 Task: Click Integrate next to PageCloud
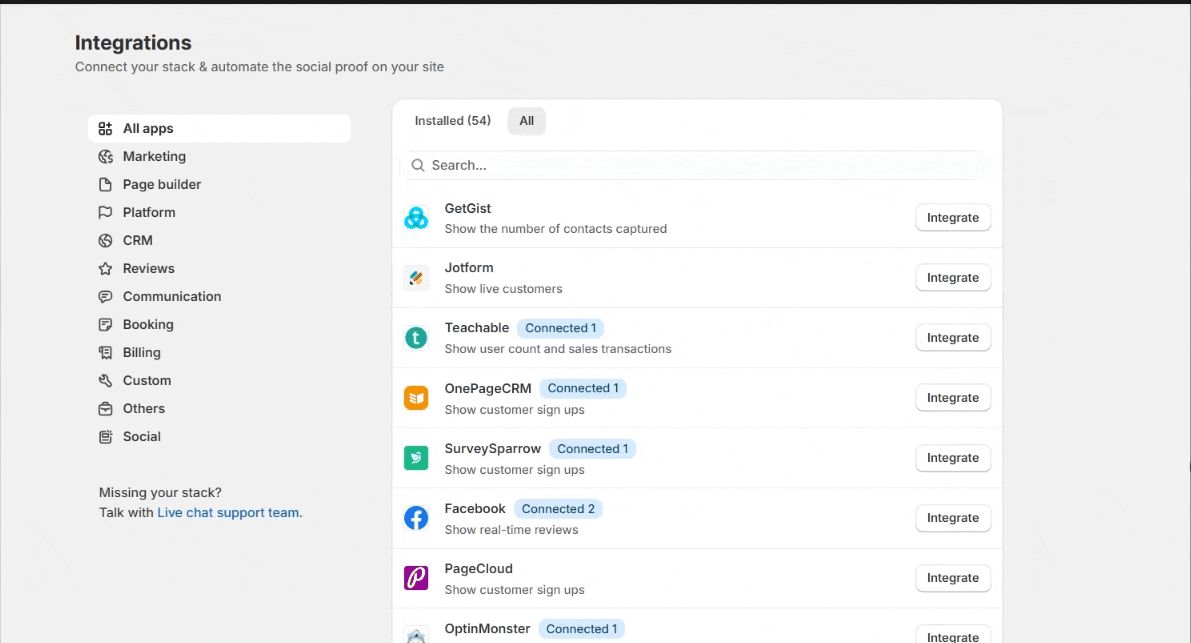point(952,578)
